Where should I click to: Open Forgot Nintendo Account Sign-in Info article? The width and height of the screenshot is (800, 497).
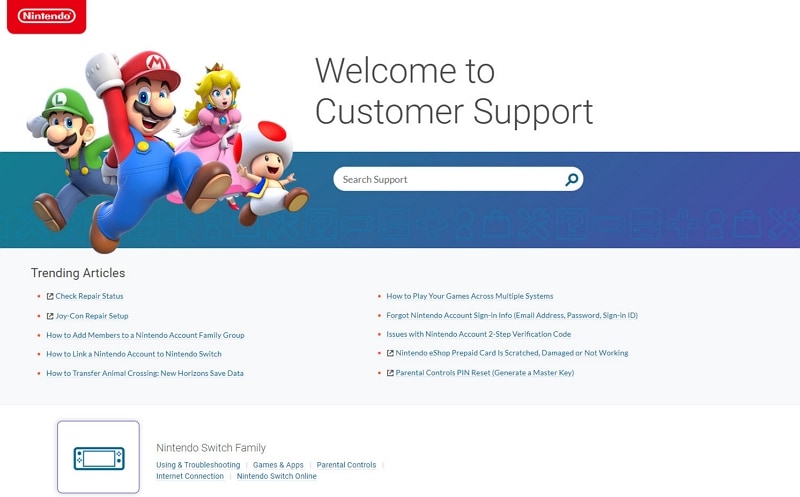pyautogui.click(x=512, y=315)
